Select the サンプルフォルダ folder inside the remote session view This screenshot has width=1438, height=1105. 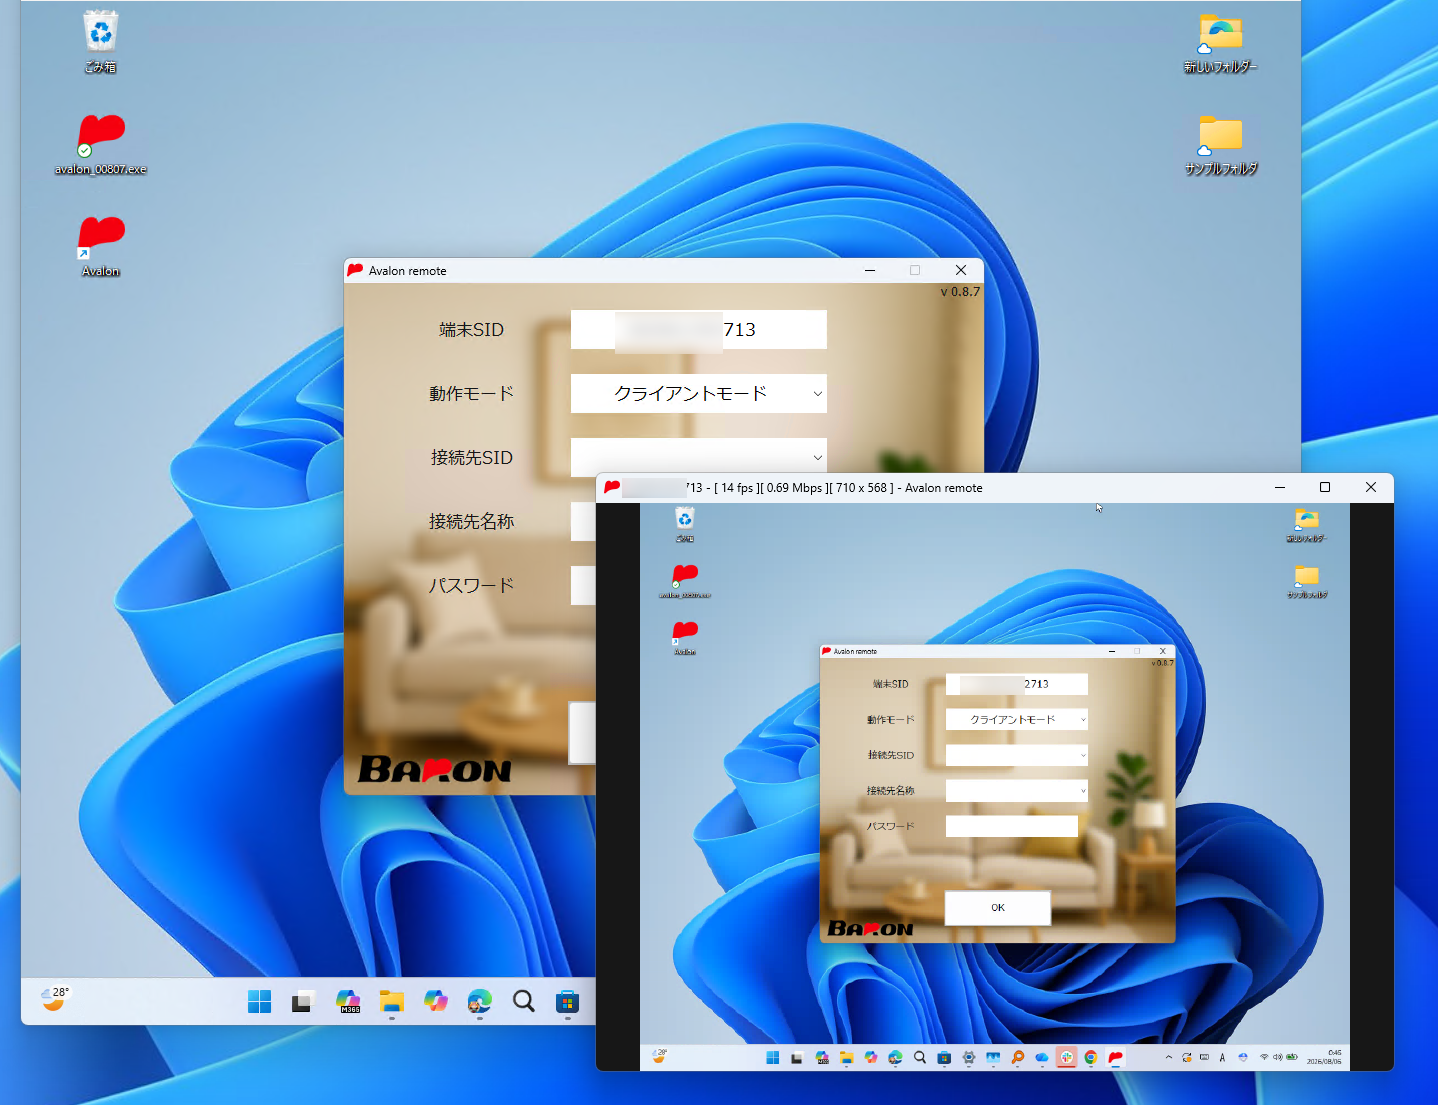point(1306,581)
